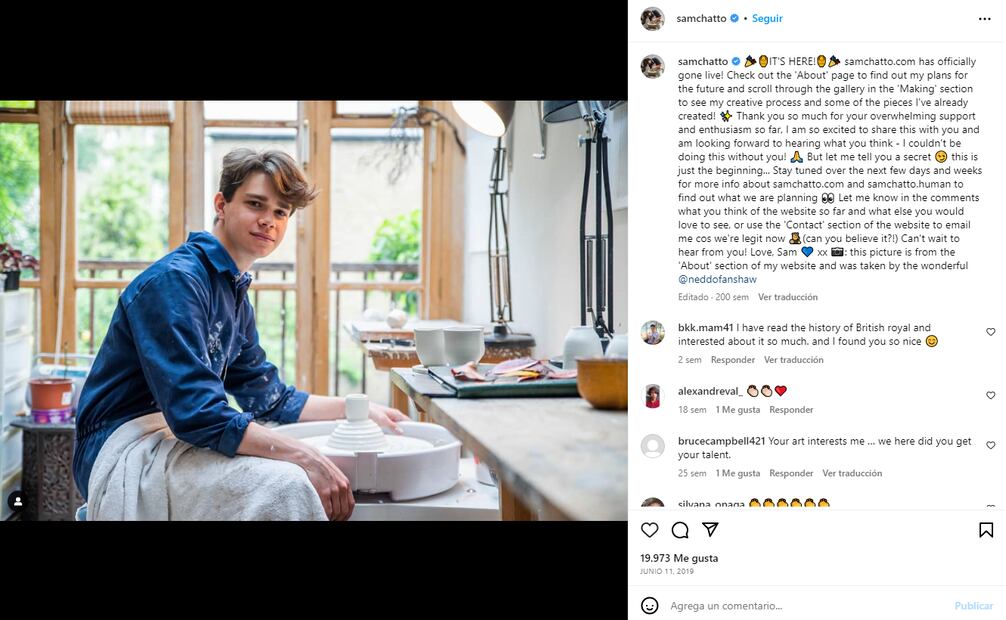Image resolution: width=1006 pixels, height=620 pixels.
Task: Like the alexandreval_ comment
Action: [x=991, y=395]
